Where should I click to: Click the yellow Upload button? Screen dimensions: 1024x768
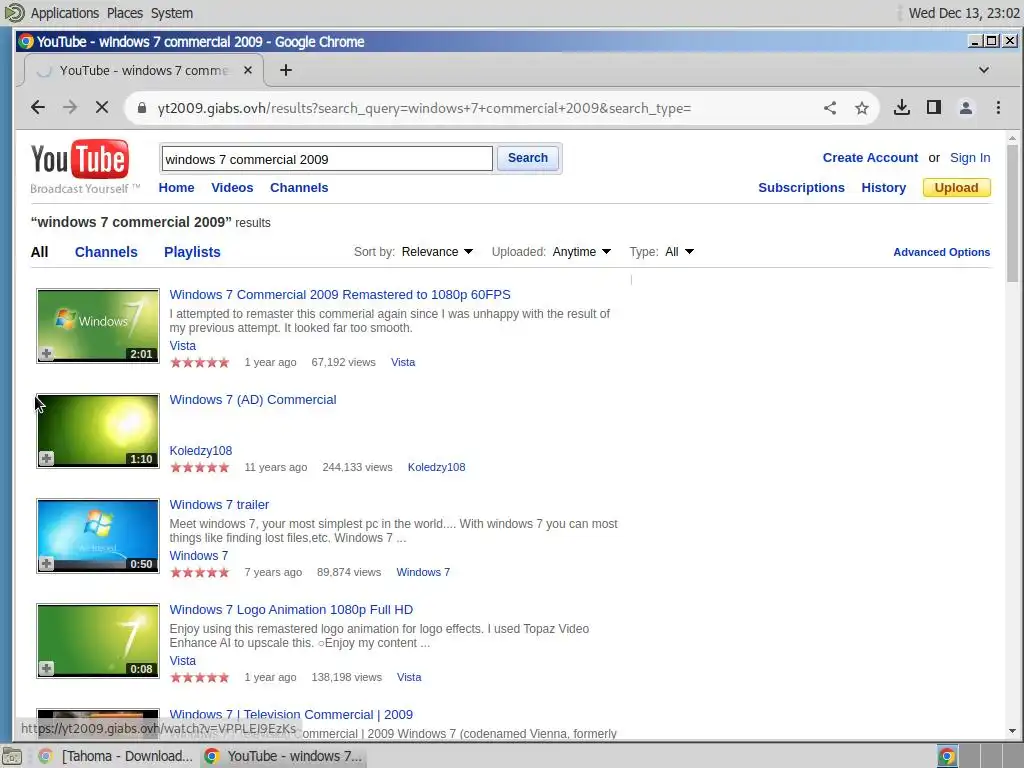pos(956,187)
